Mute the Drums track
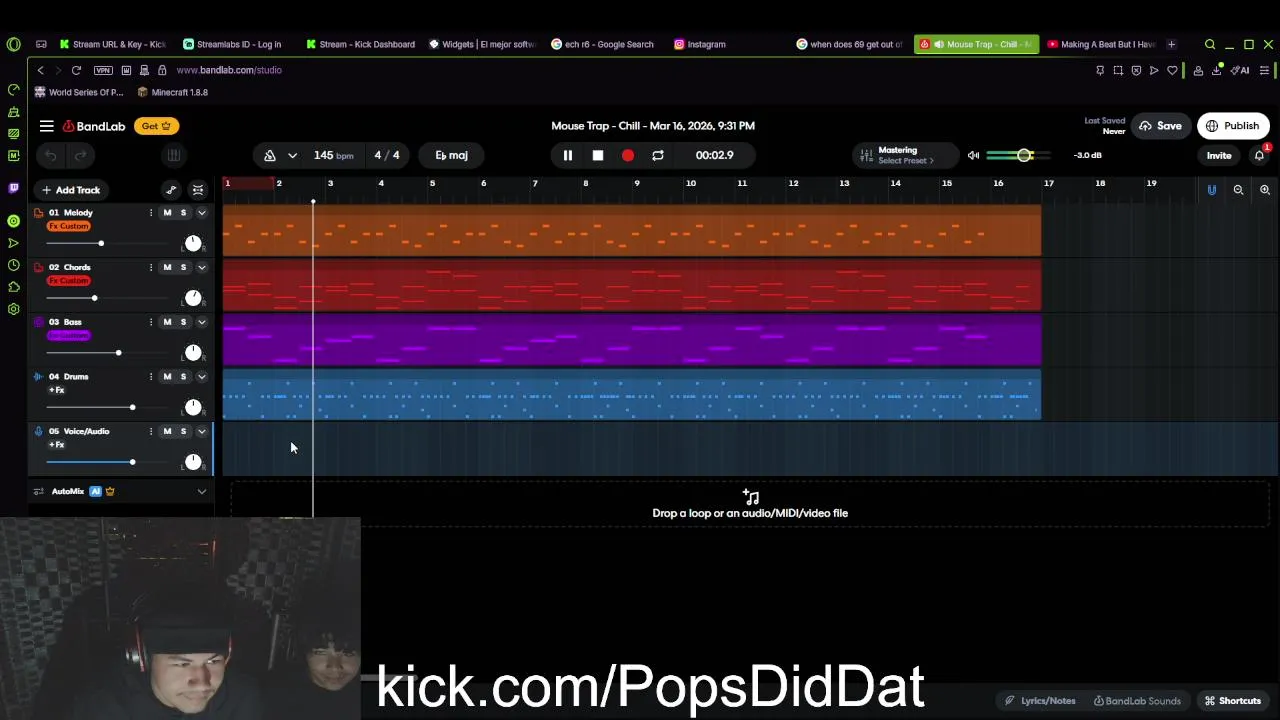Image resolution: width=1280 pixels, height=720 pixels. (x=167, y=377)
